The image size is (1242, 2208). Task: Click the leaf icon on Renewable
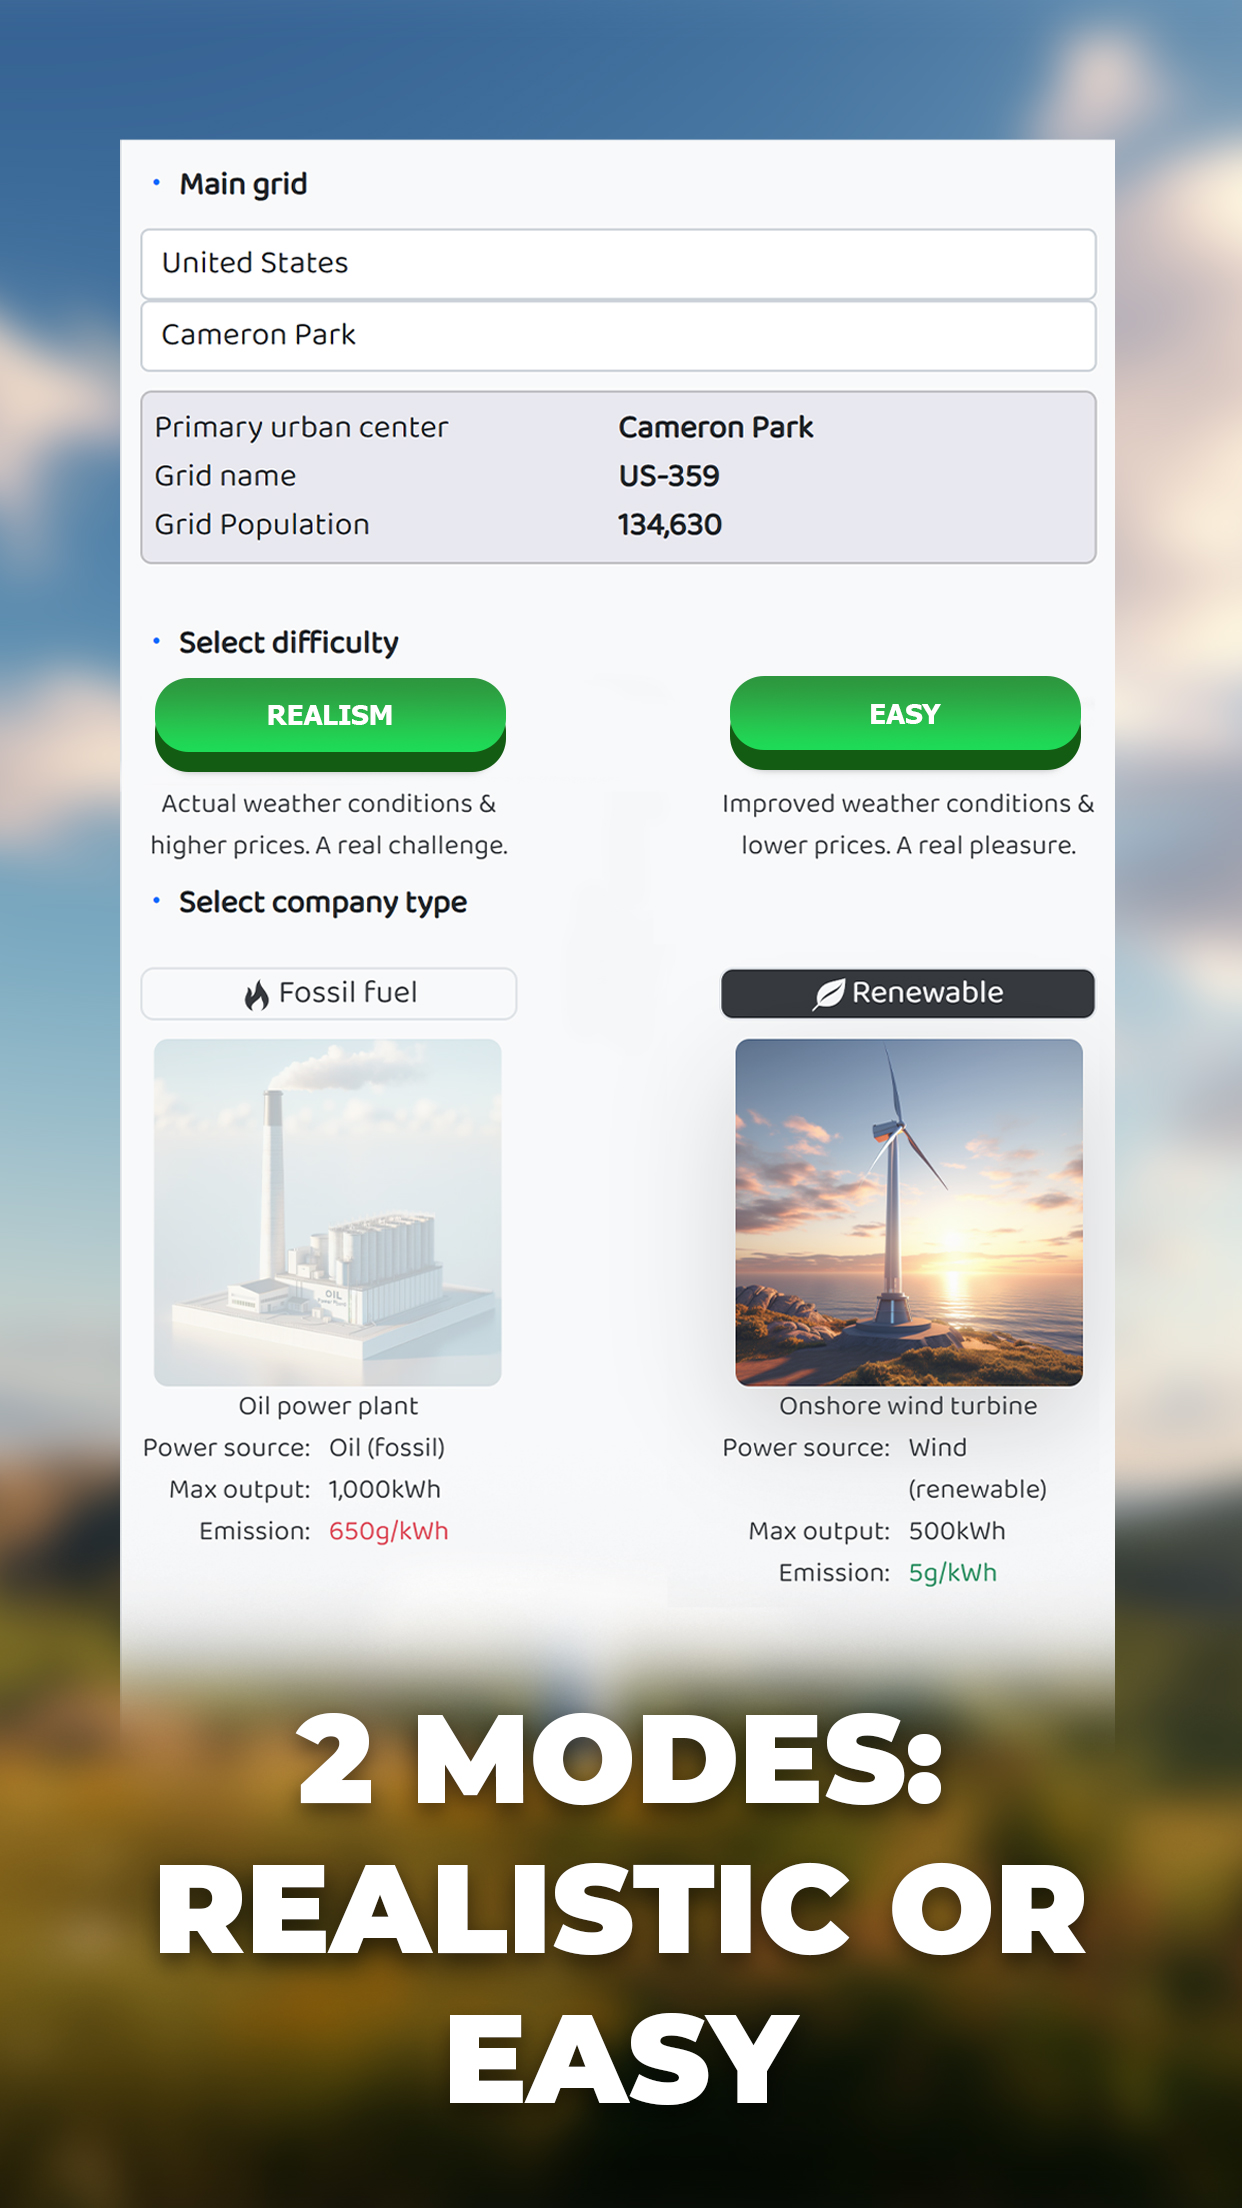pyautogui.click(x=829, y=994)
